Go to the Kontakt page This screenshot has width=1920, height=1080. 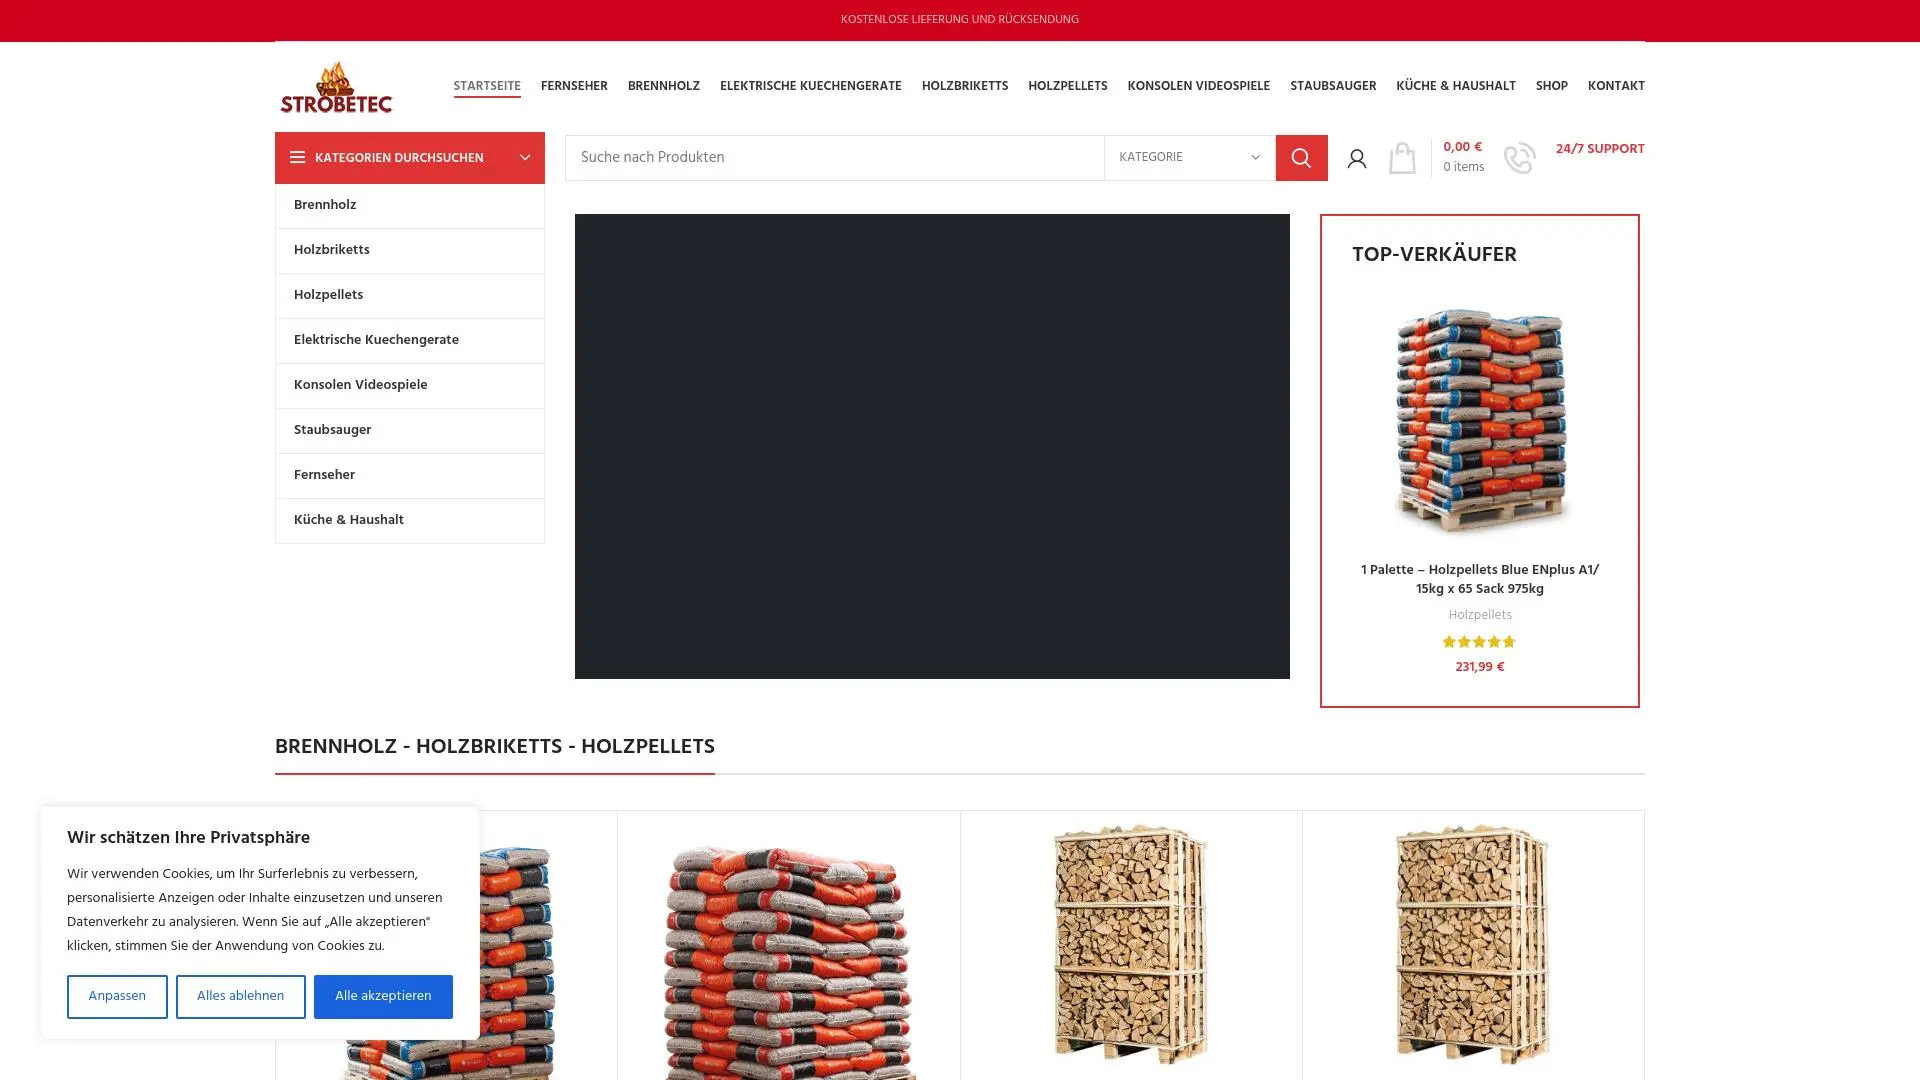click(x=1615, y=86)
